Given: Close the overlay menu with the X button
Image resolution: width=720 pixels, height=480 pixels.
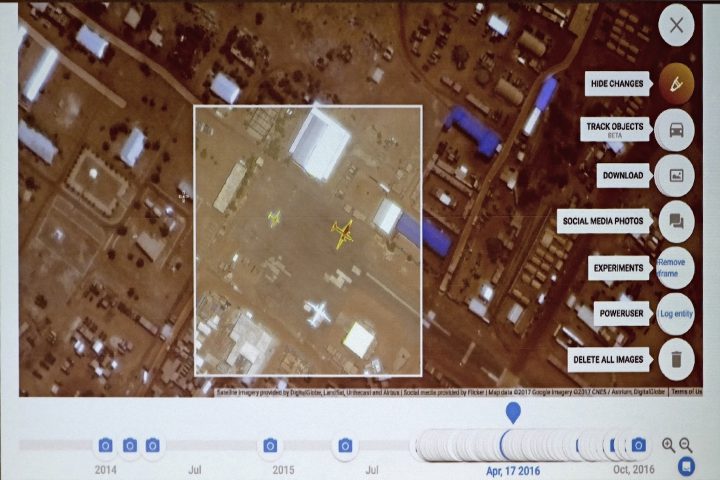Looking at the screenshot, I should pyautogui.click(x=676, y=25).
